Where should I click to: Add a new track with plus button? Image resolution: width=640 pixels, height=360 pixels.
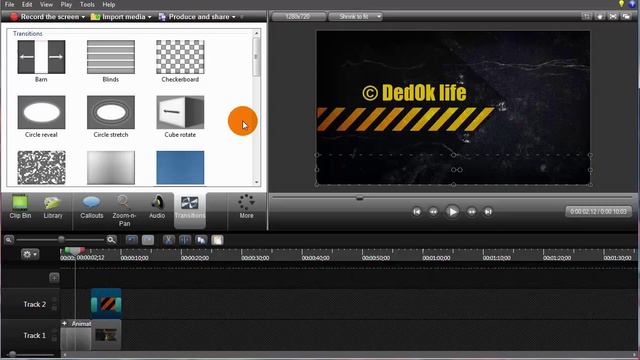[x=54, y=278]
